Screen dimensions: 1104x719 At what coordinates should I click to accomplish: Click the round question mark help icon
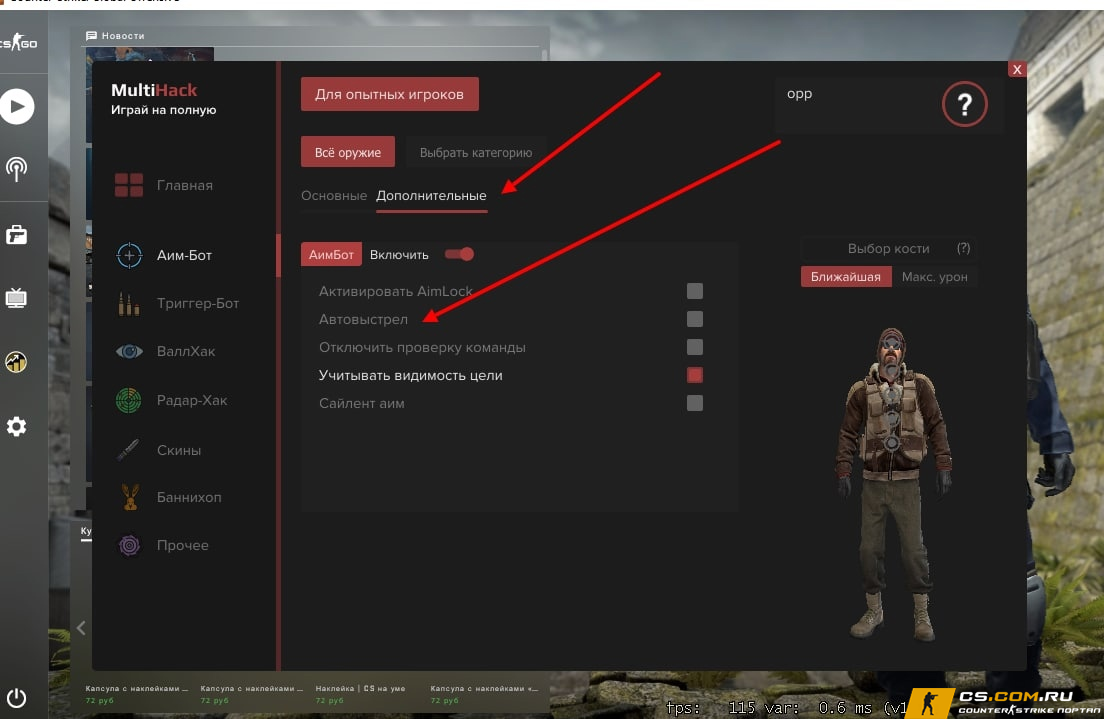(x=965, y=104)
